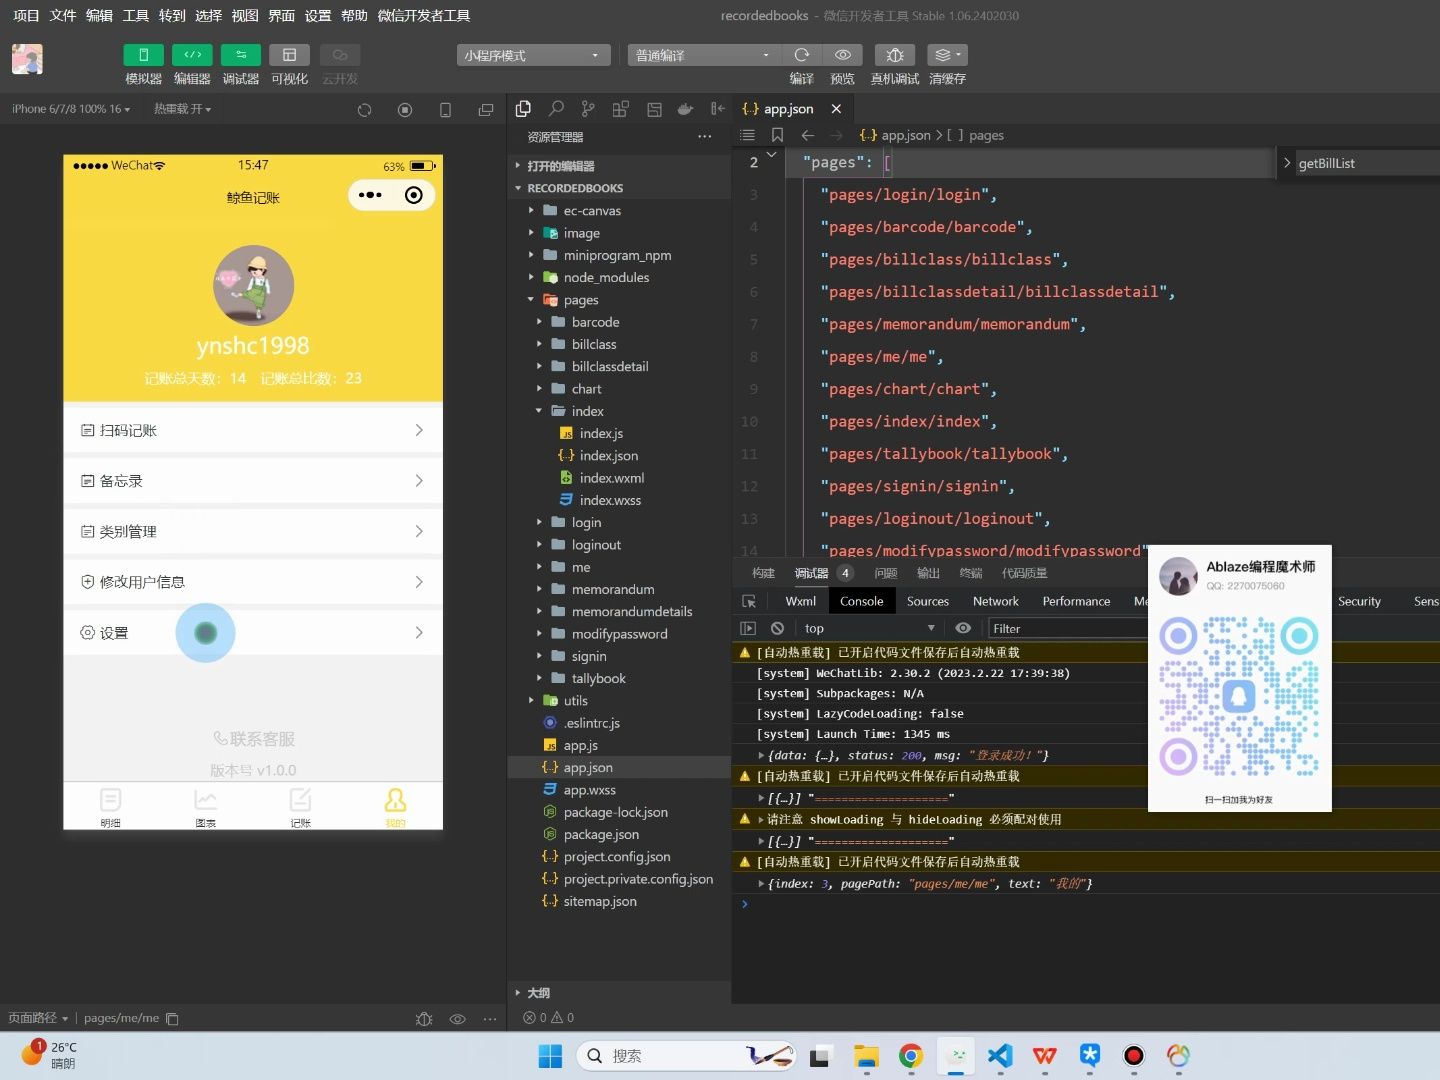Image resolution: width=1440 pixels, height=1080 pixels.
Task: Click the preview eye icon
Action: pos(843,55)
